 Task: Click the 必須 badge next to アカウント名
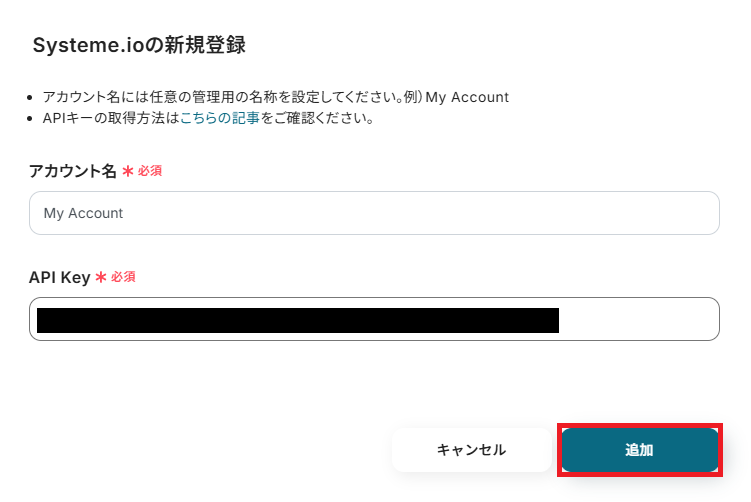tap(150, 171)
